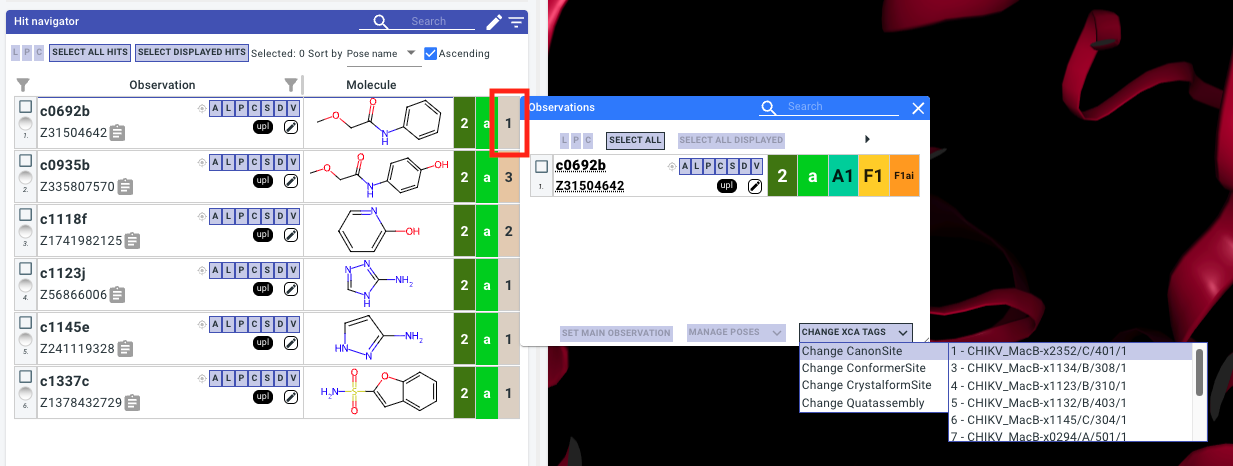Tick the checkbox for hit c0692b in Hit navigator

coord(25,106)
